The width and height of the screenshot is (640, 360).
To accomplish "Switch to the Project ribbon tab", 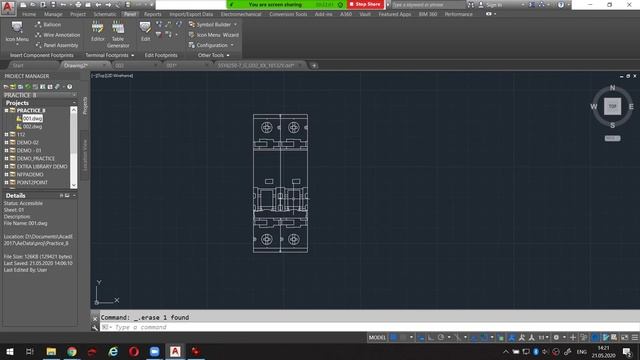I will pos(78,14).
